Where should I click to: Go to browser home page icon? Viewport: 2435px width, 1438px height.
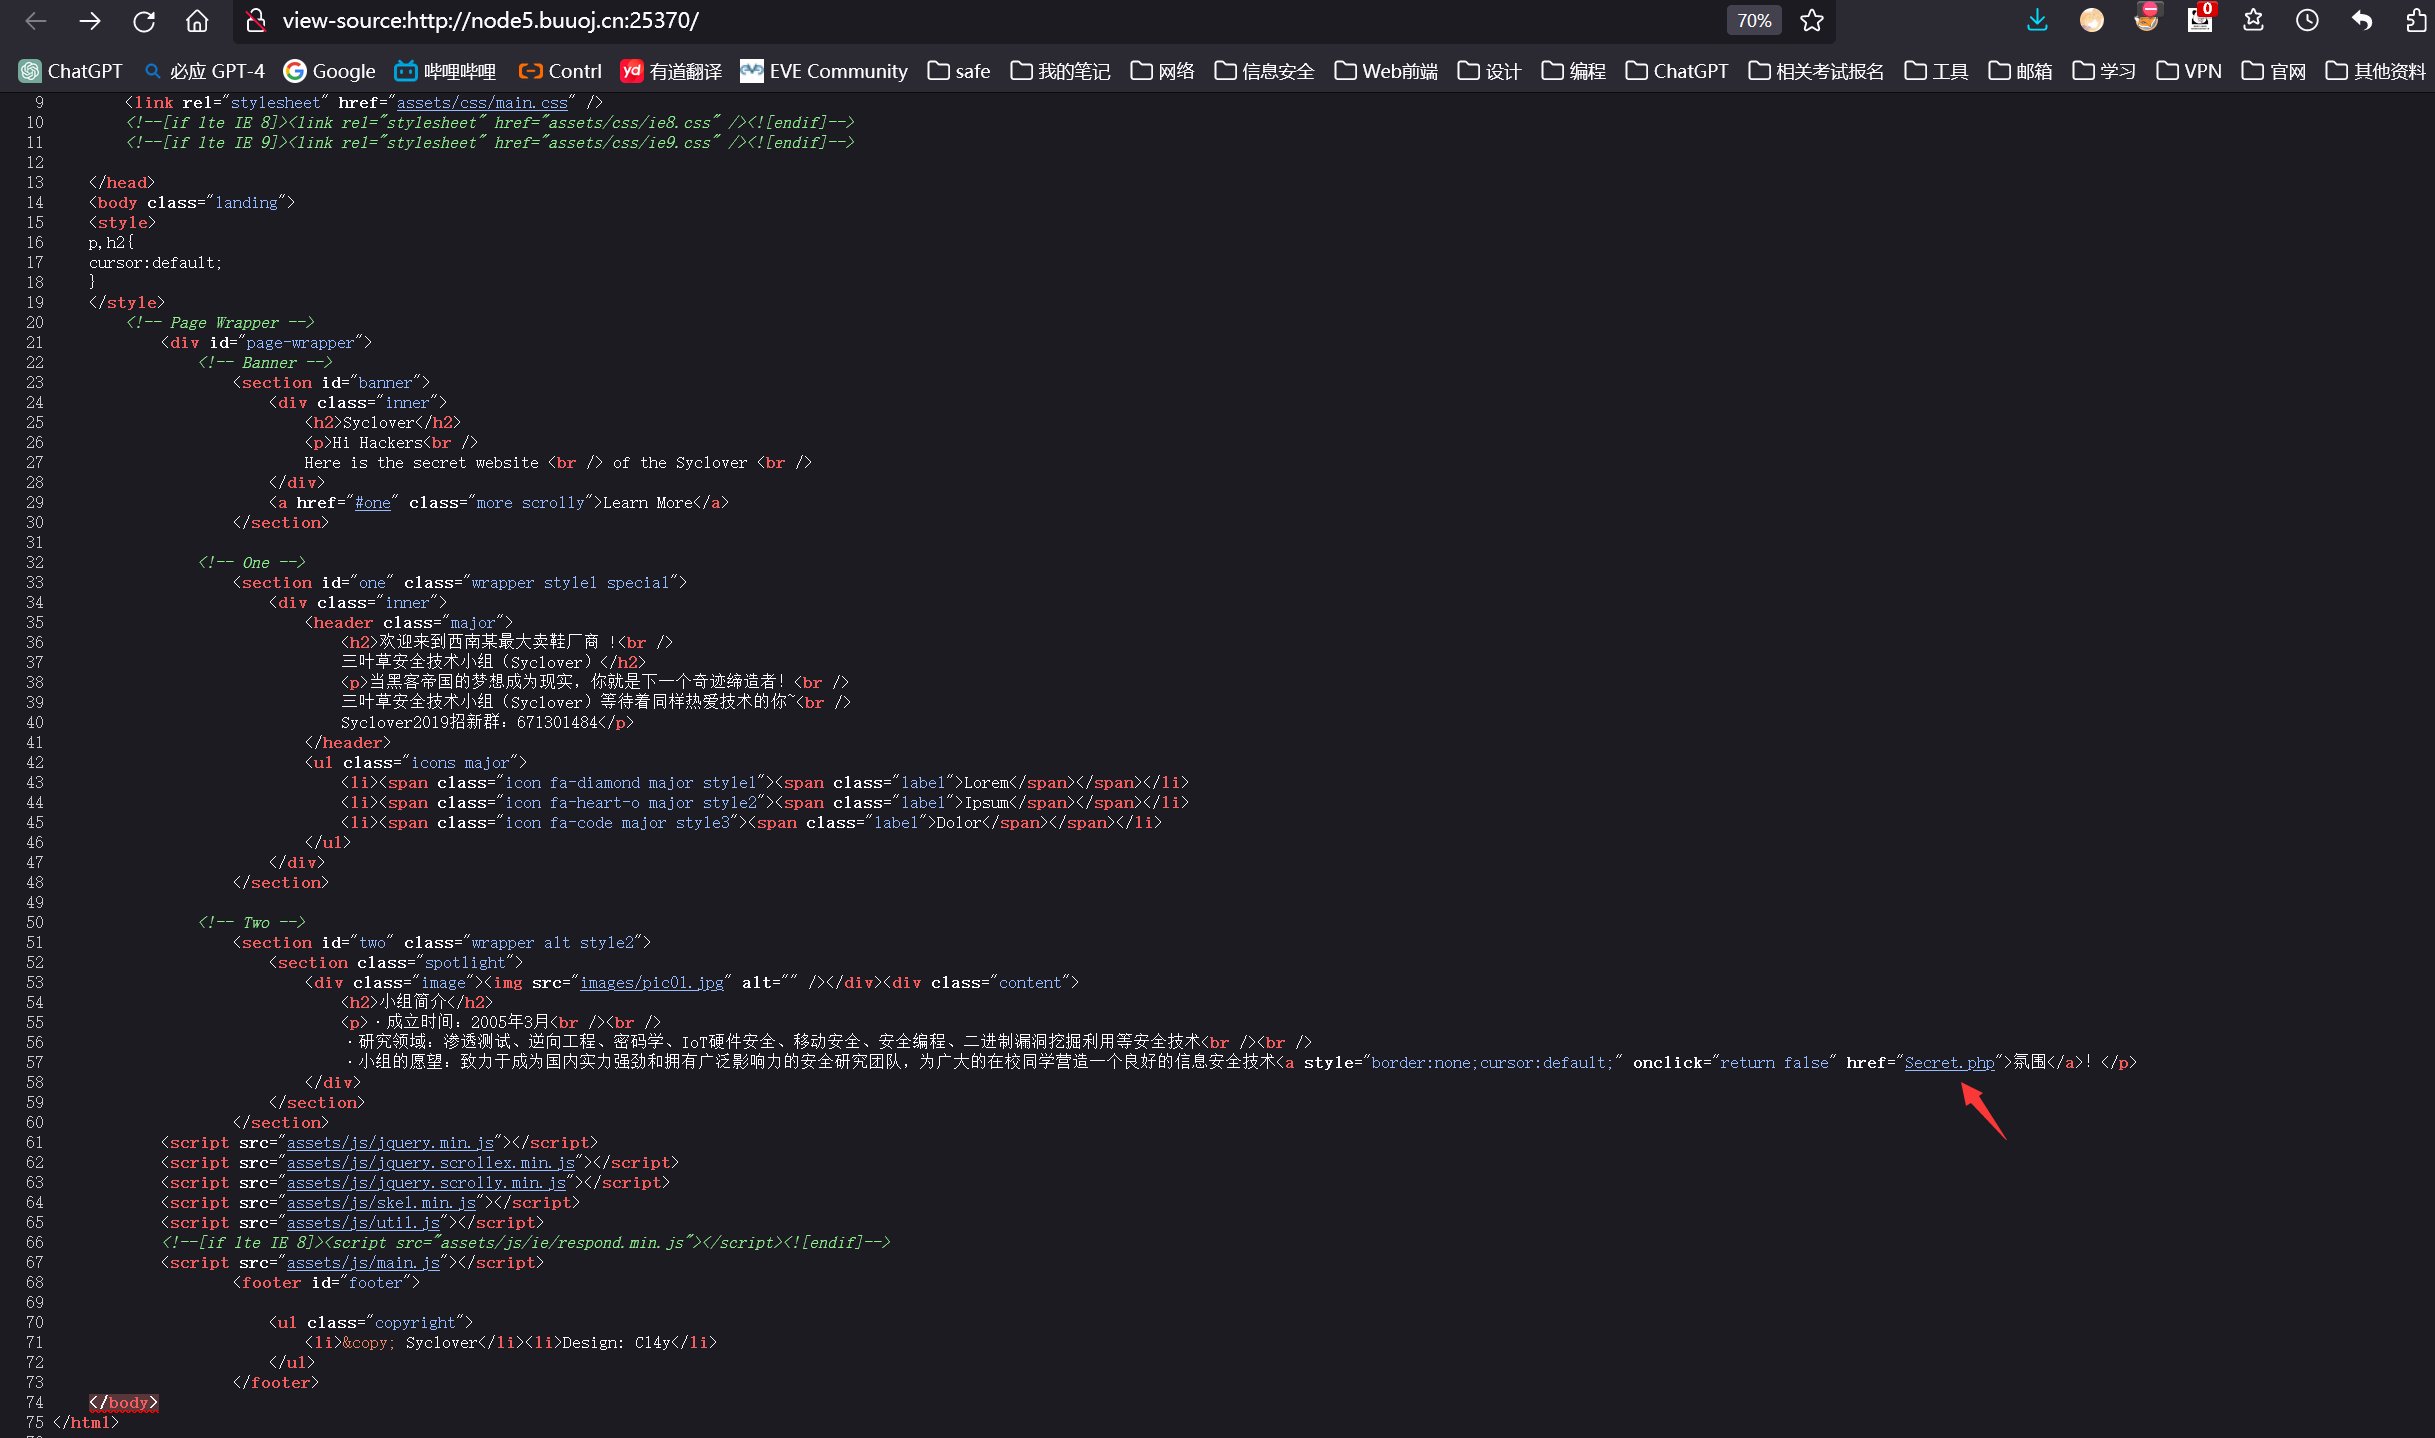click(x=198, y=21)
